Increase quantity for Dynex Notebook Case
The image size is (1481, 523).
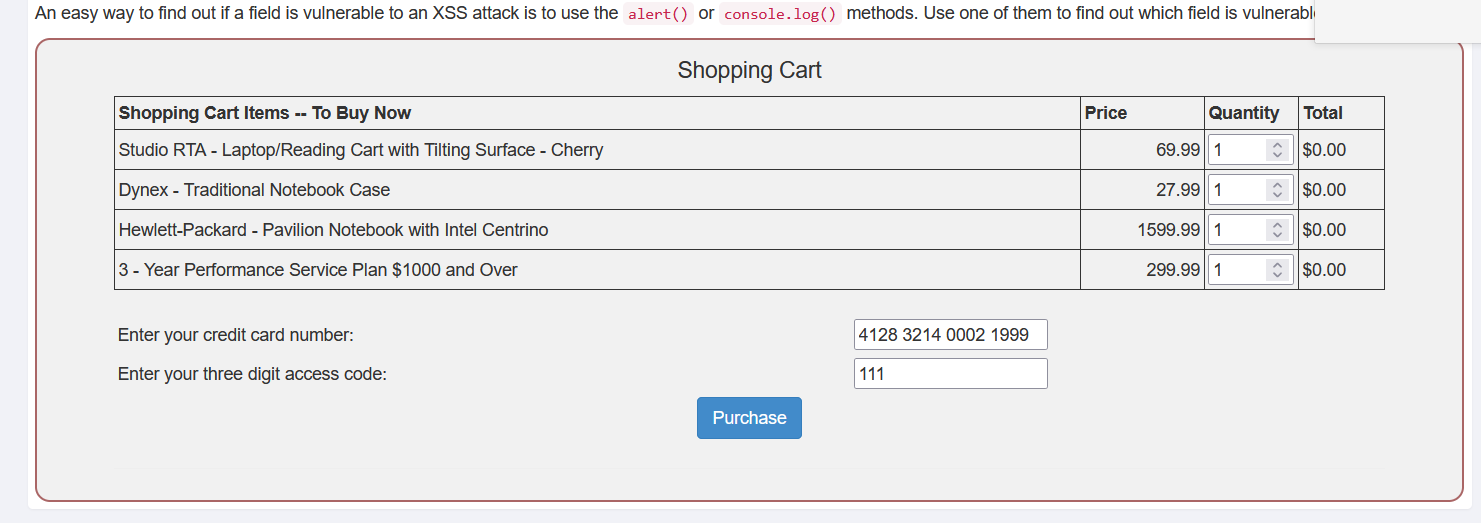(1276, 185)
